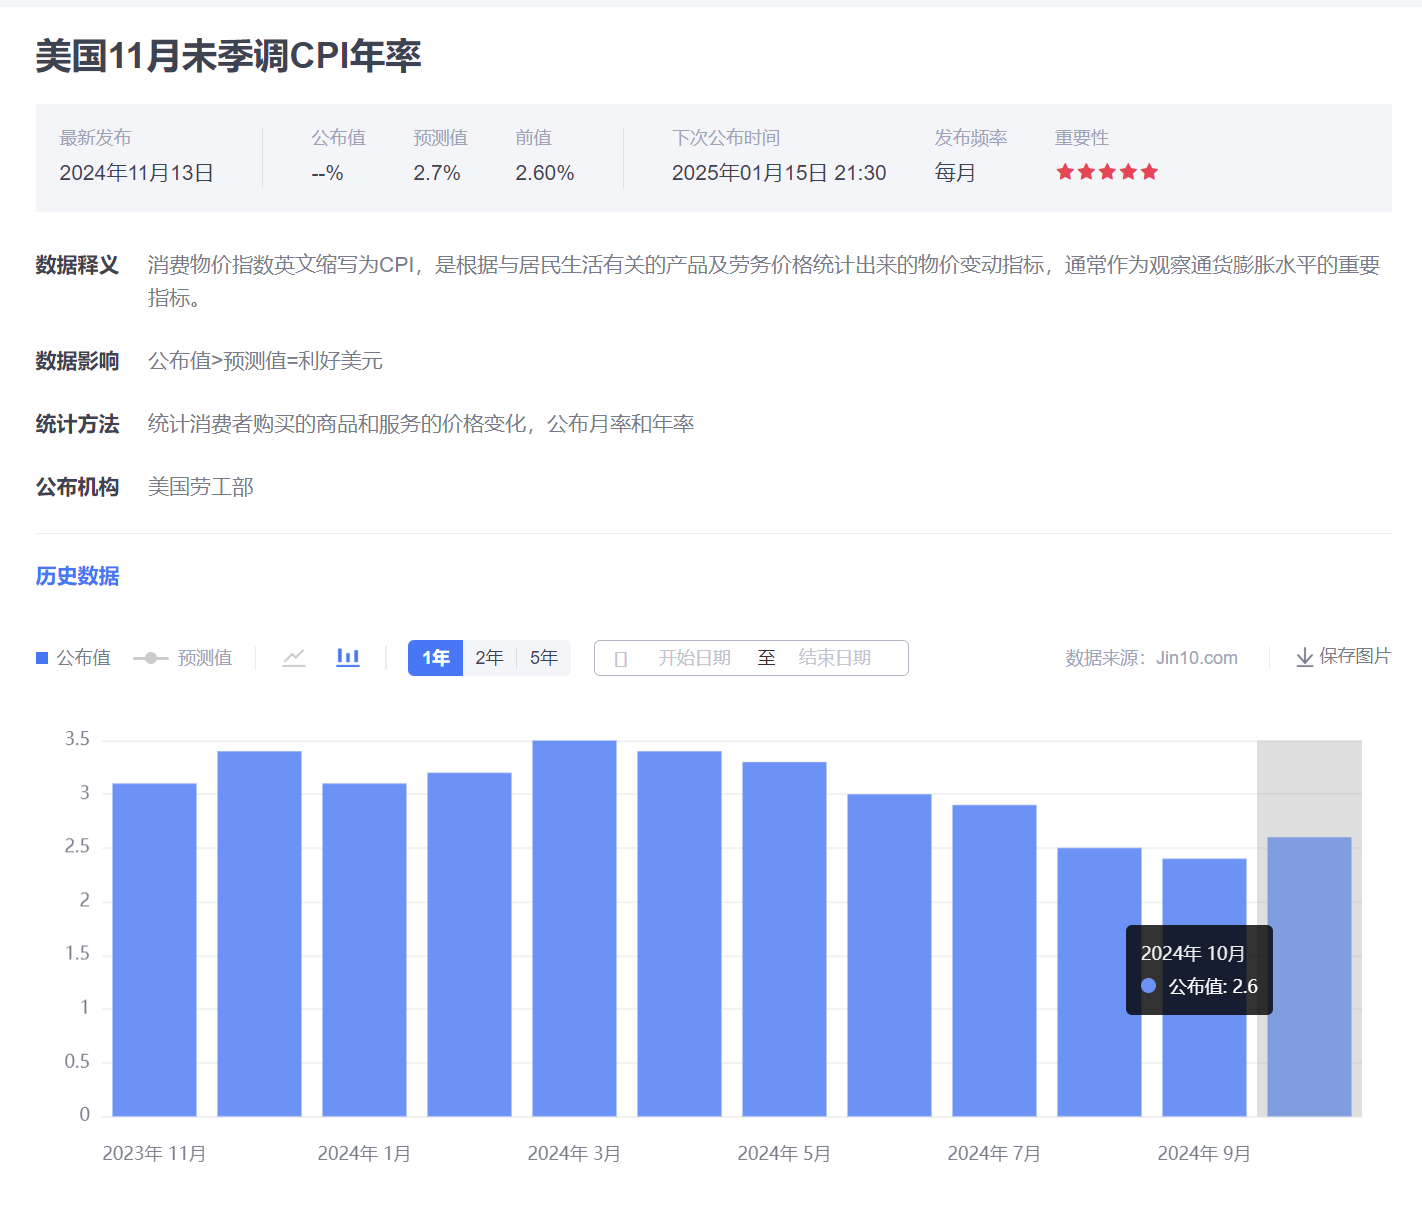This screenshot has width=1422, height=1205.
Task: Click the 数据影响 label
Action: [77, 361]
